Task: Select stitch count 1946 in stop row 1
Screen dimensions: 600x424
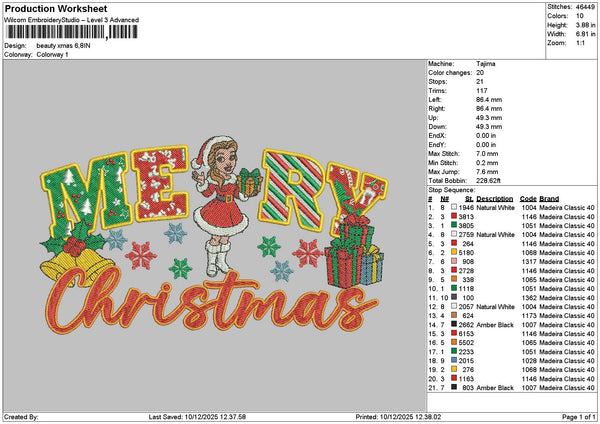Action: pos(466,207)
